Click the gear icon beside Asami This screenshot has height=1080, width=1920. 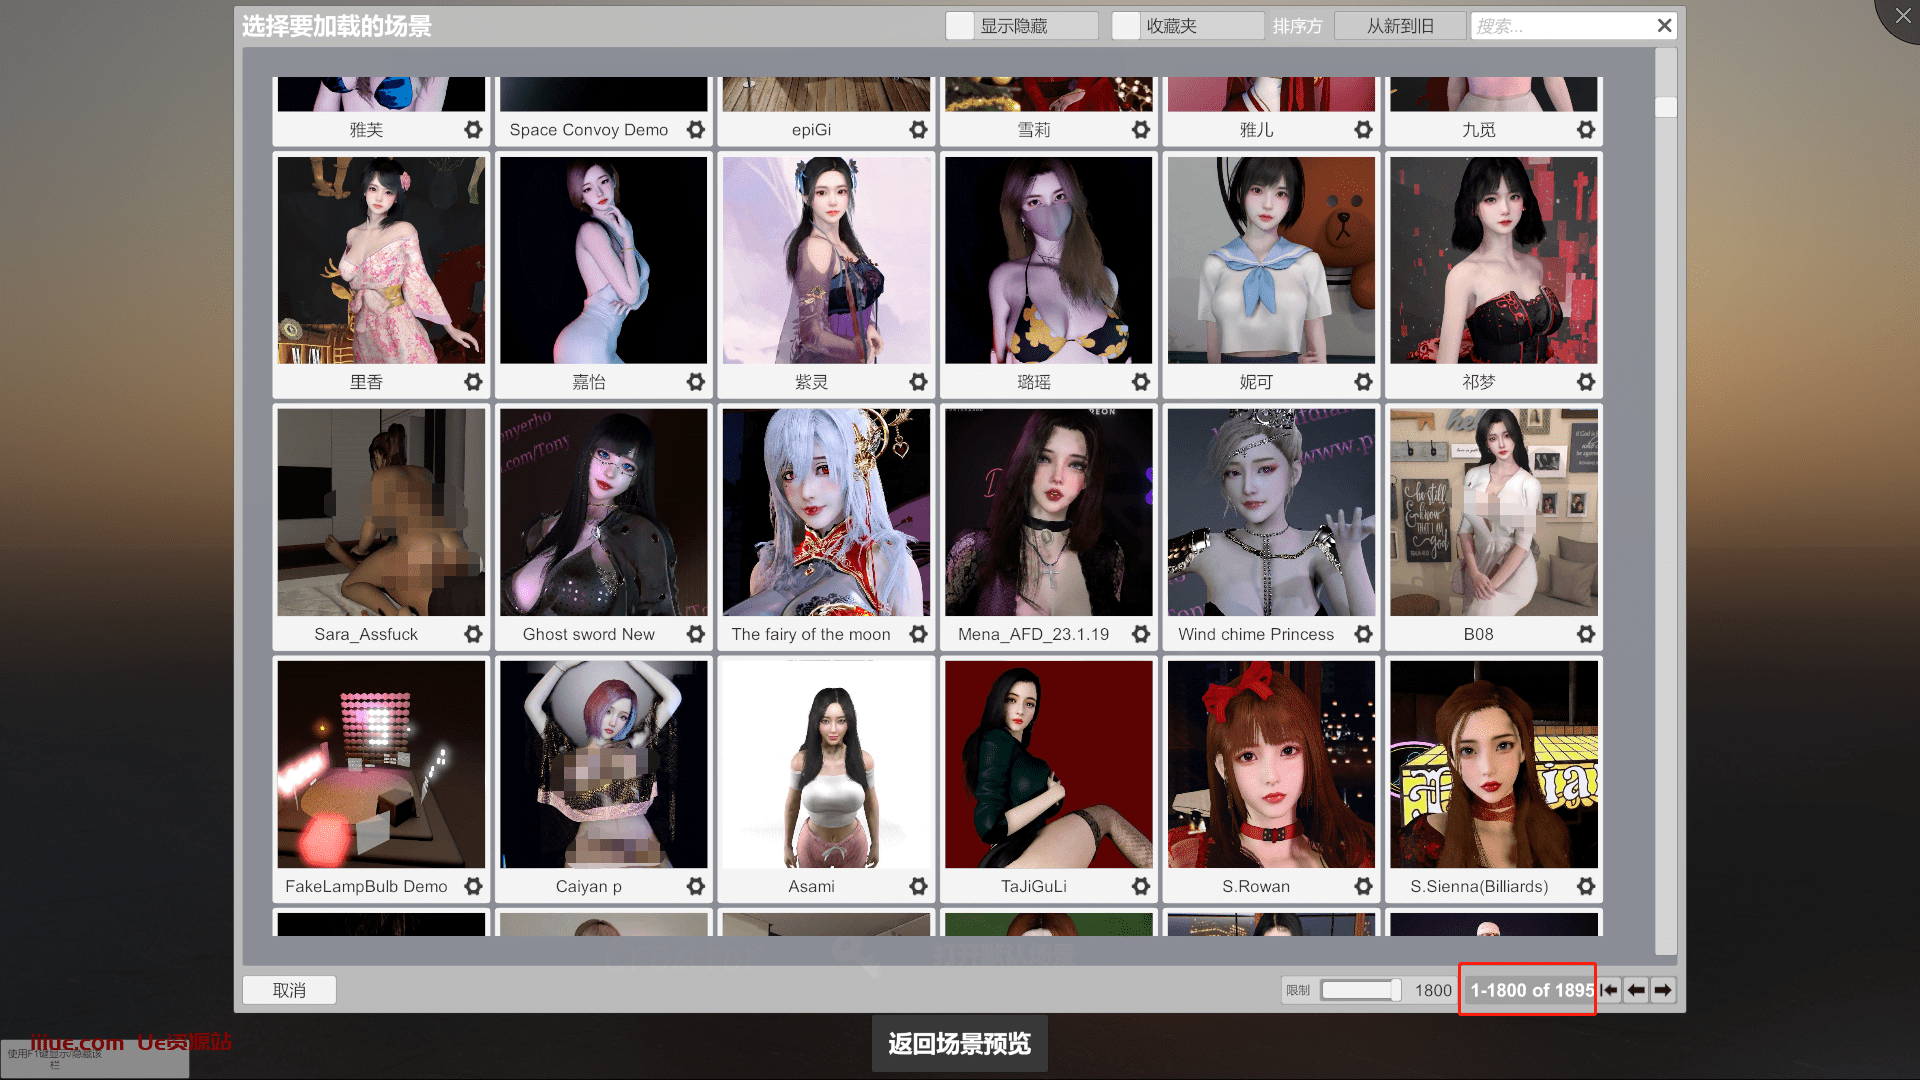[x=918, y=886]
